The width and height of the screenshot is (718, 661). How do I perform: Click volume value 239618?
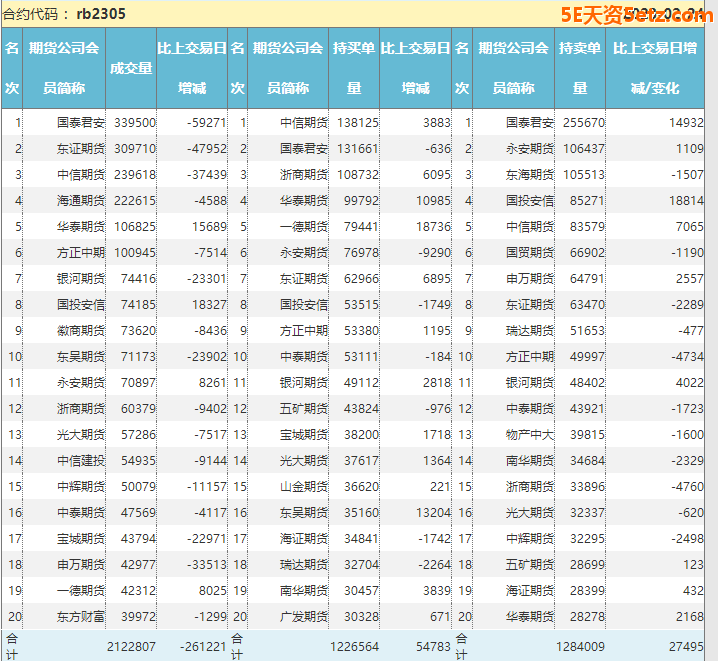[x=135, y=175]
